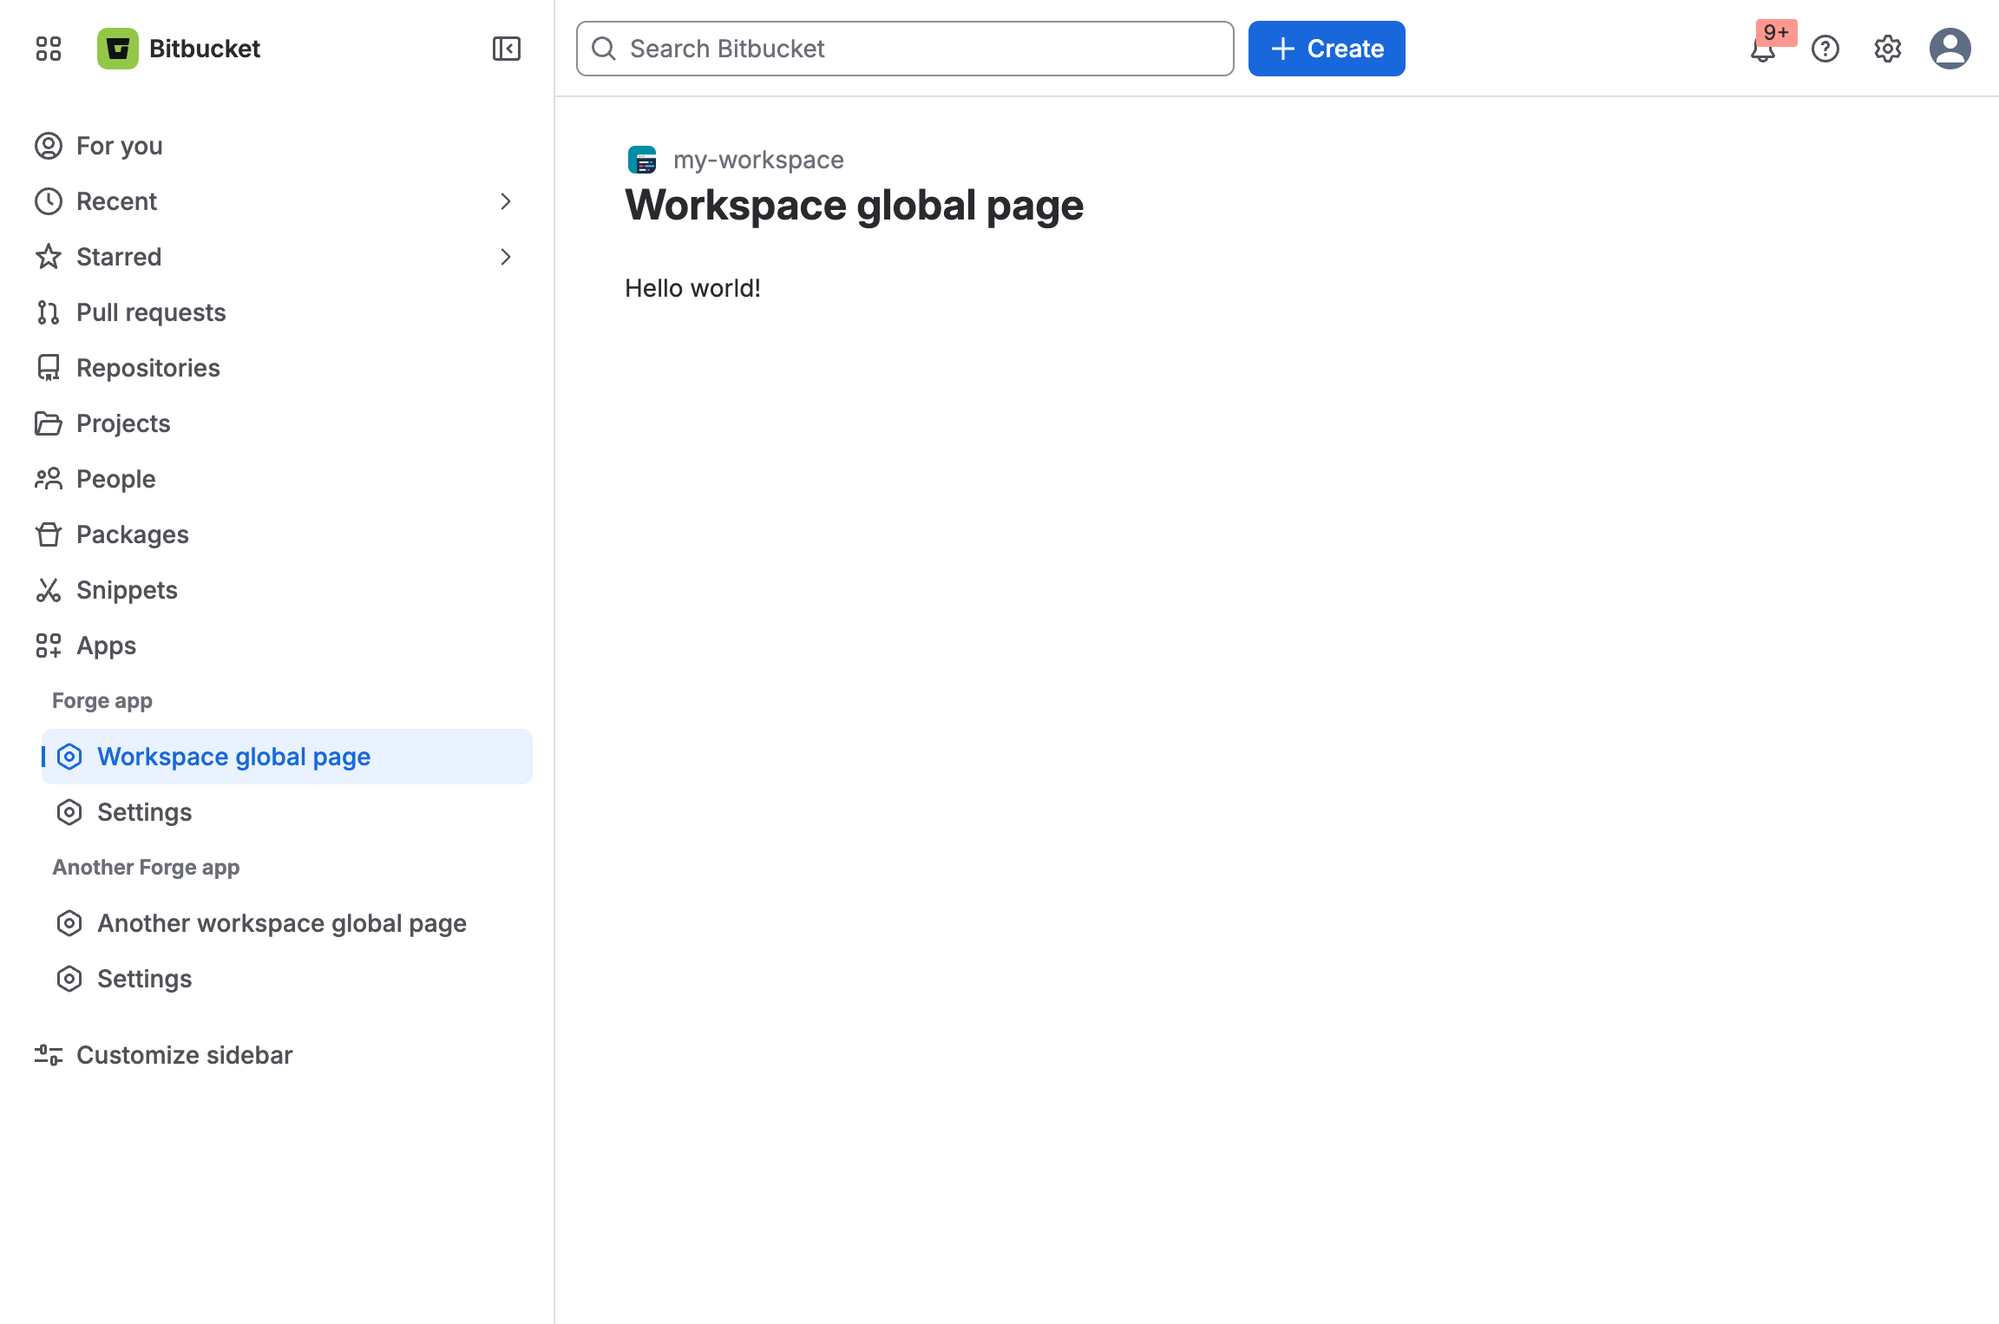Click the my-workspace avatar icon

642,159
